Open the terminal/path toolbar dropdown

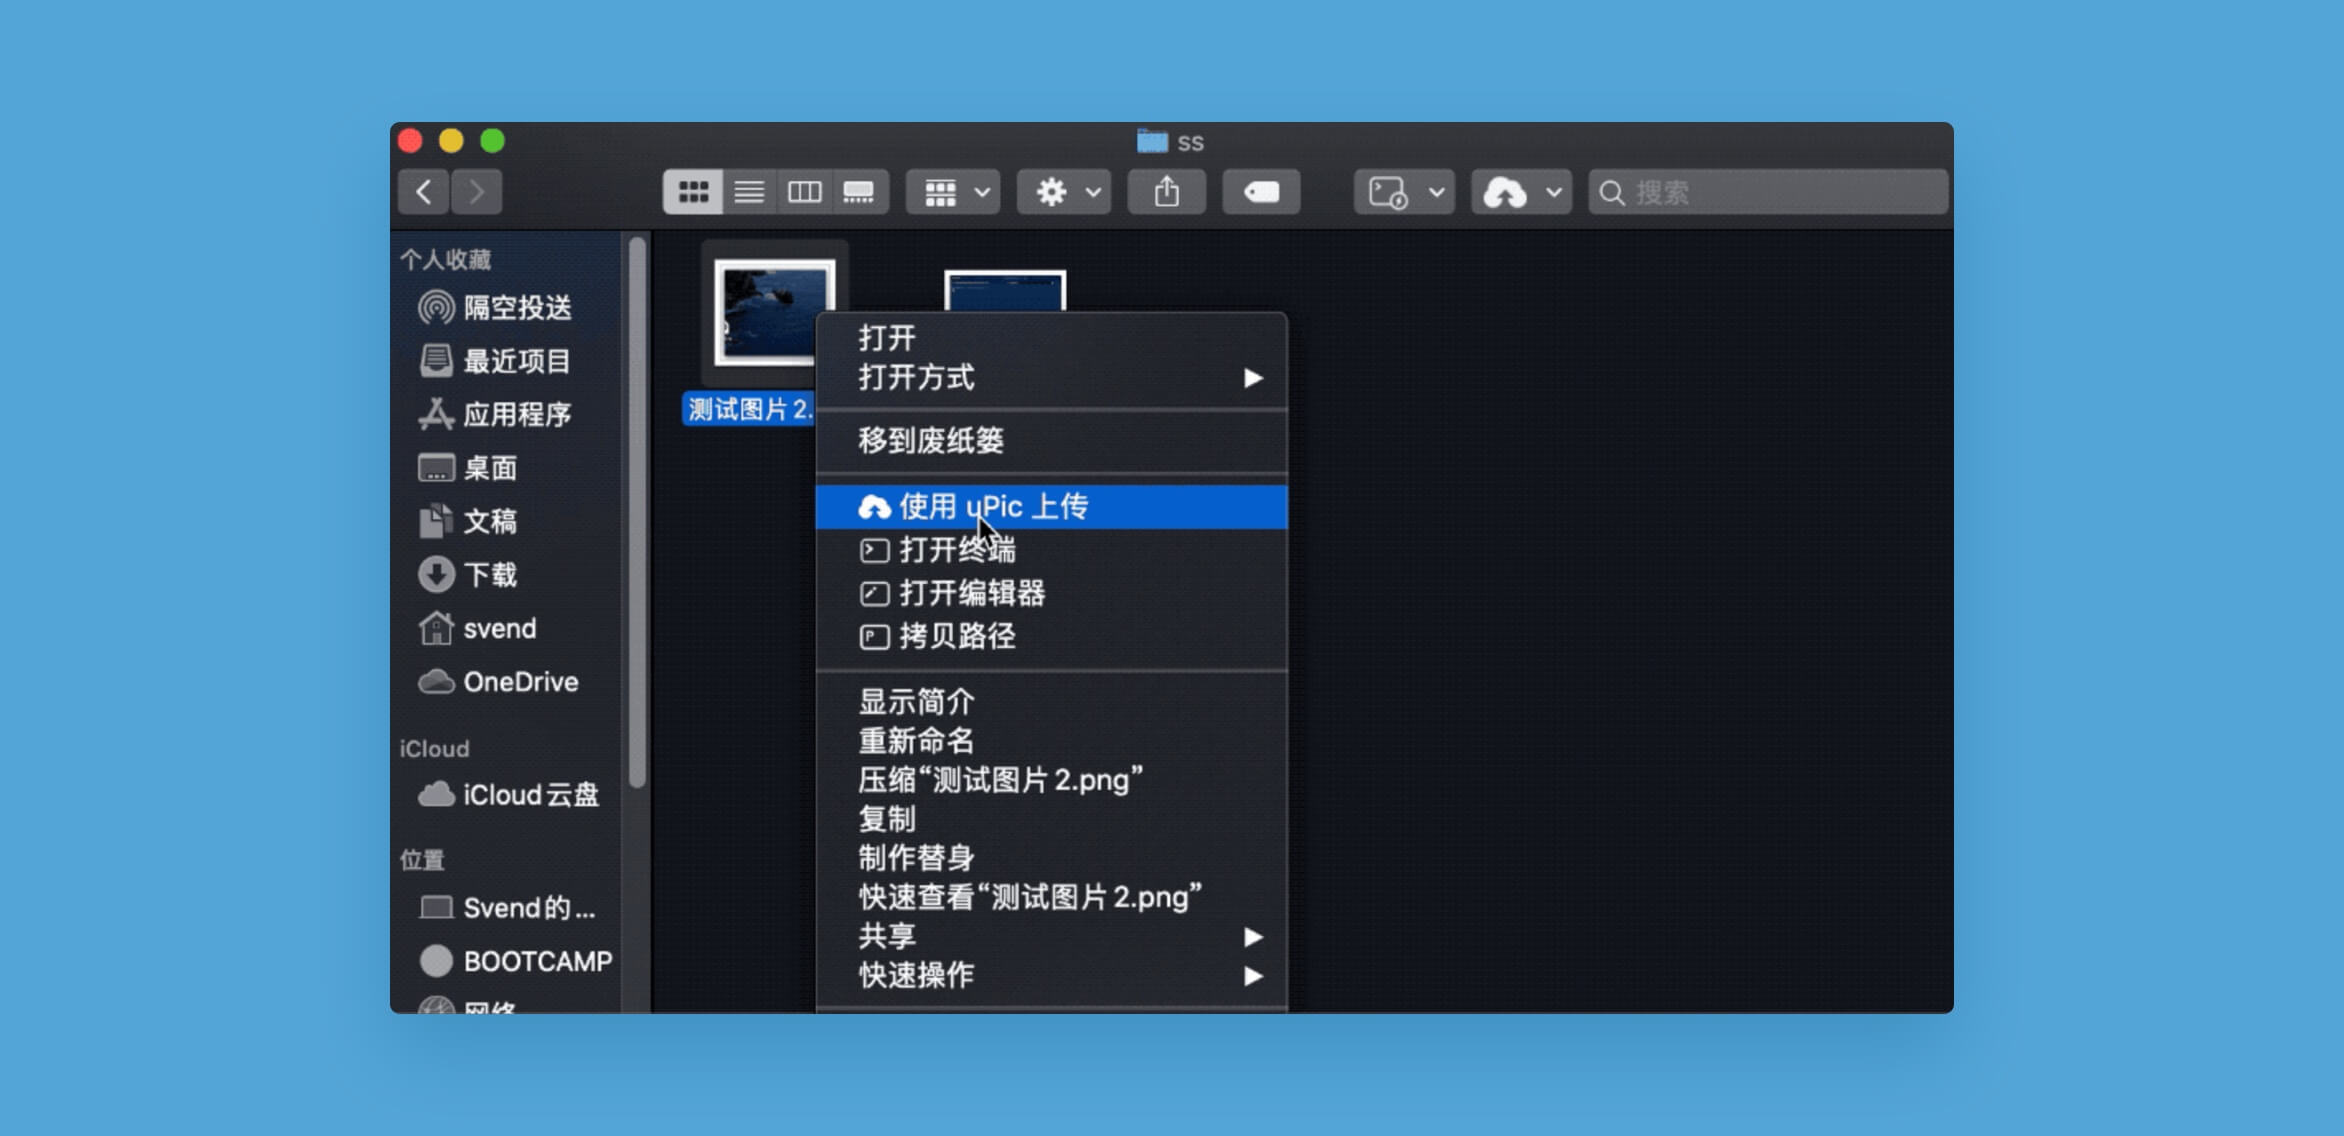(1404, 192)
